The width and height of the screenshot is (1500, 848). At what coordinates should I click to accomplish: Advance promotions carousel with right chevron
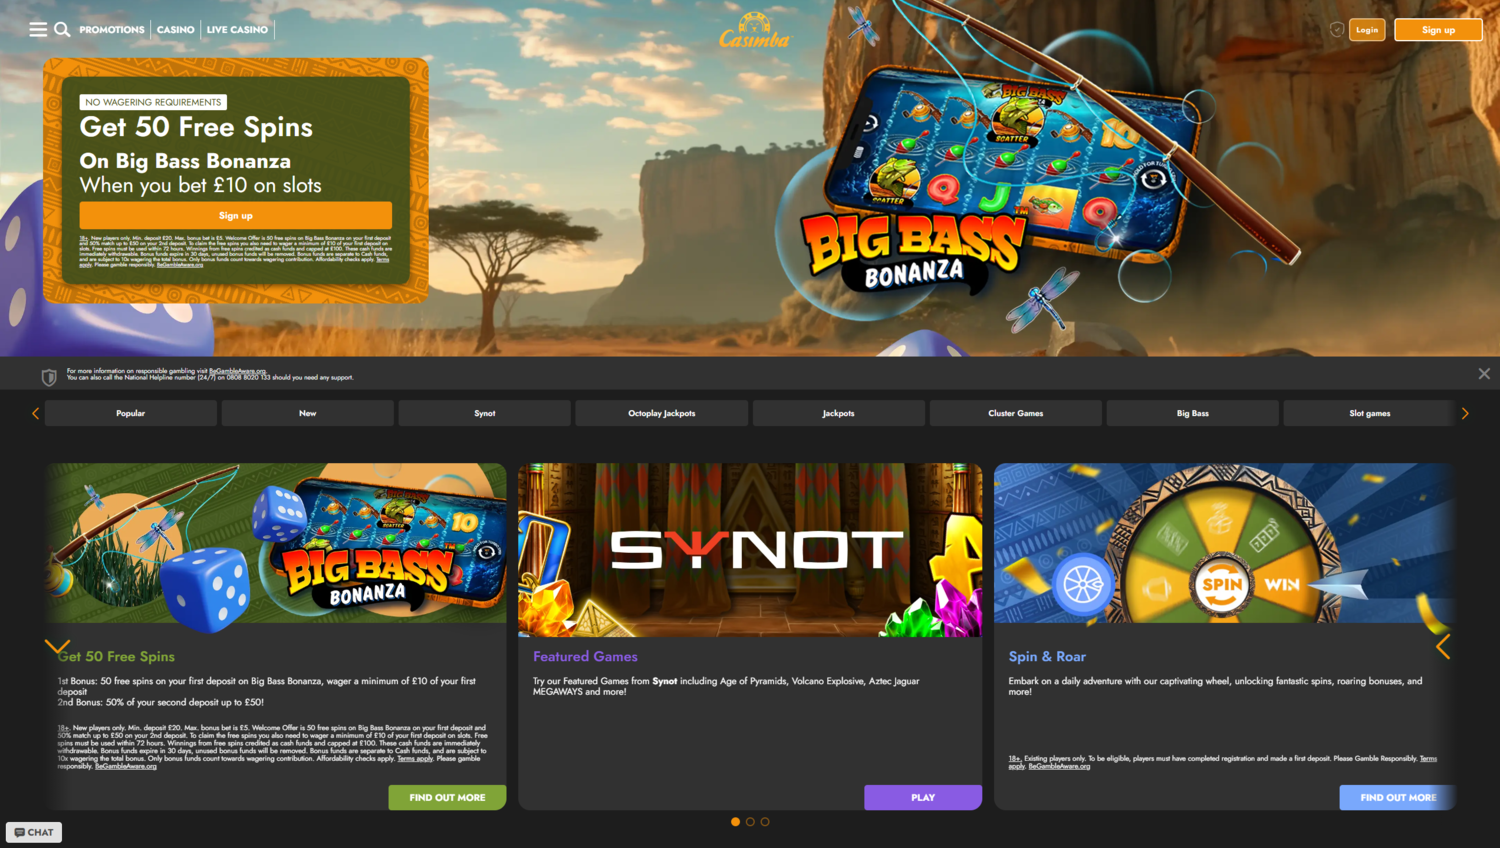click(1443, 647)
